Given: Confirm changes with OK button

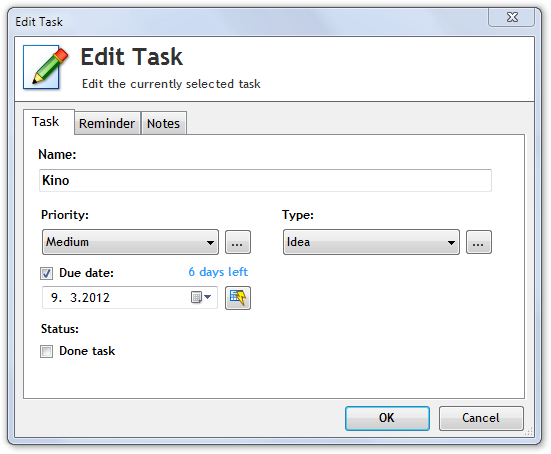Looking at the screenshot, I should [387, 418].
